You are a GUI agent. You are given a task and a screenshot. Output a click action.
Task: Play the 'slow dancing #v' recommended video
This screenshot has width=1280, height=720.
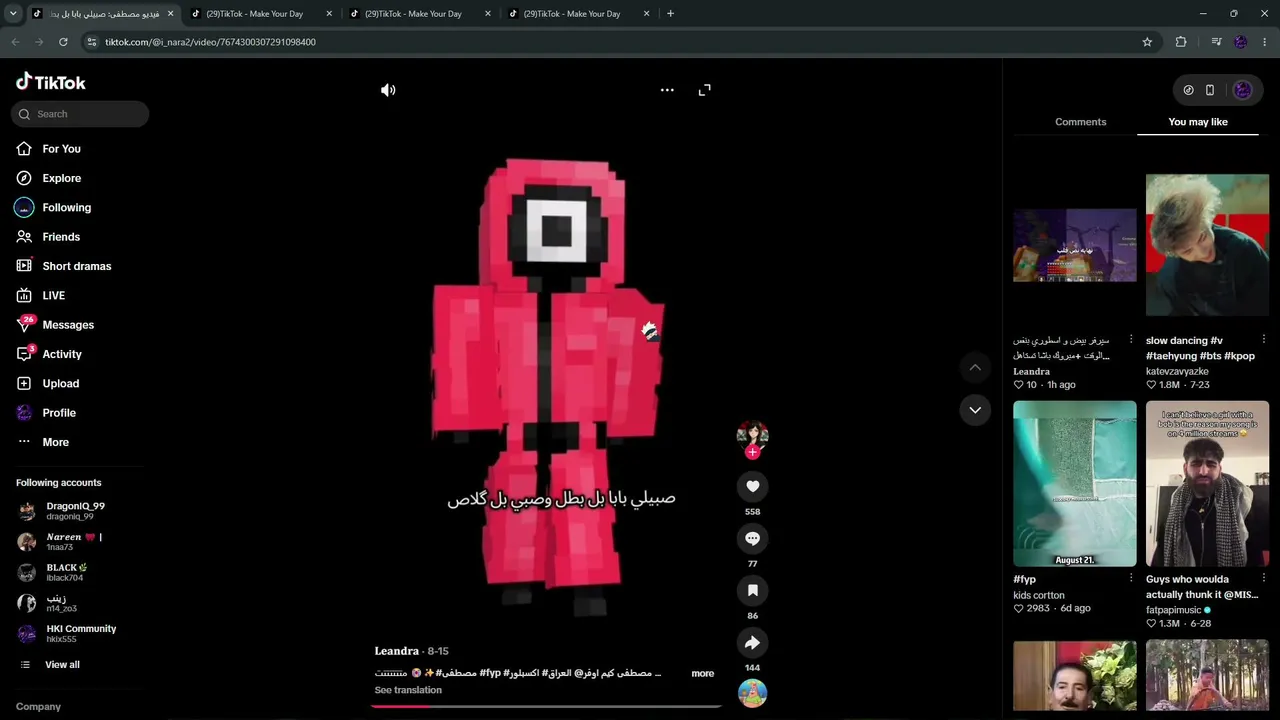[x=1207, y=246]
